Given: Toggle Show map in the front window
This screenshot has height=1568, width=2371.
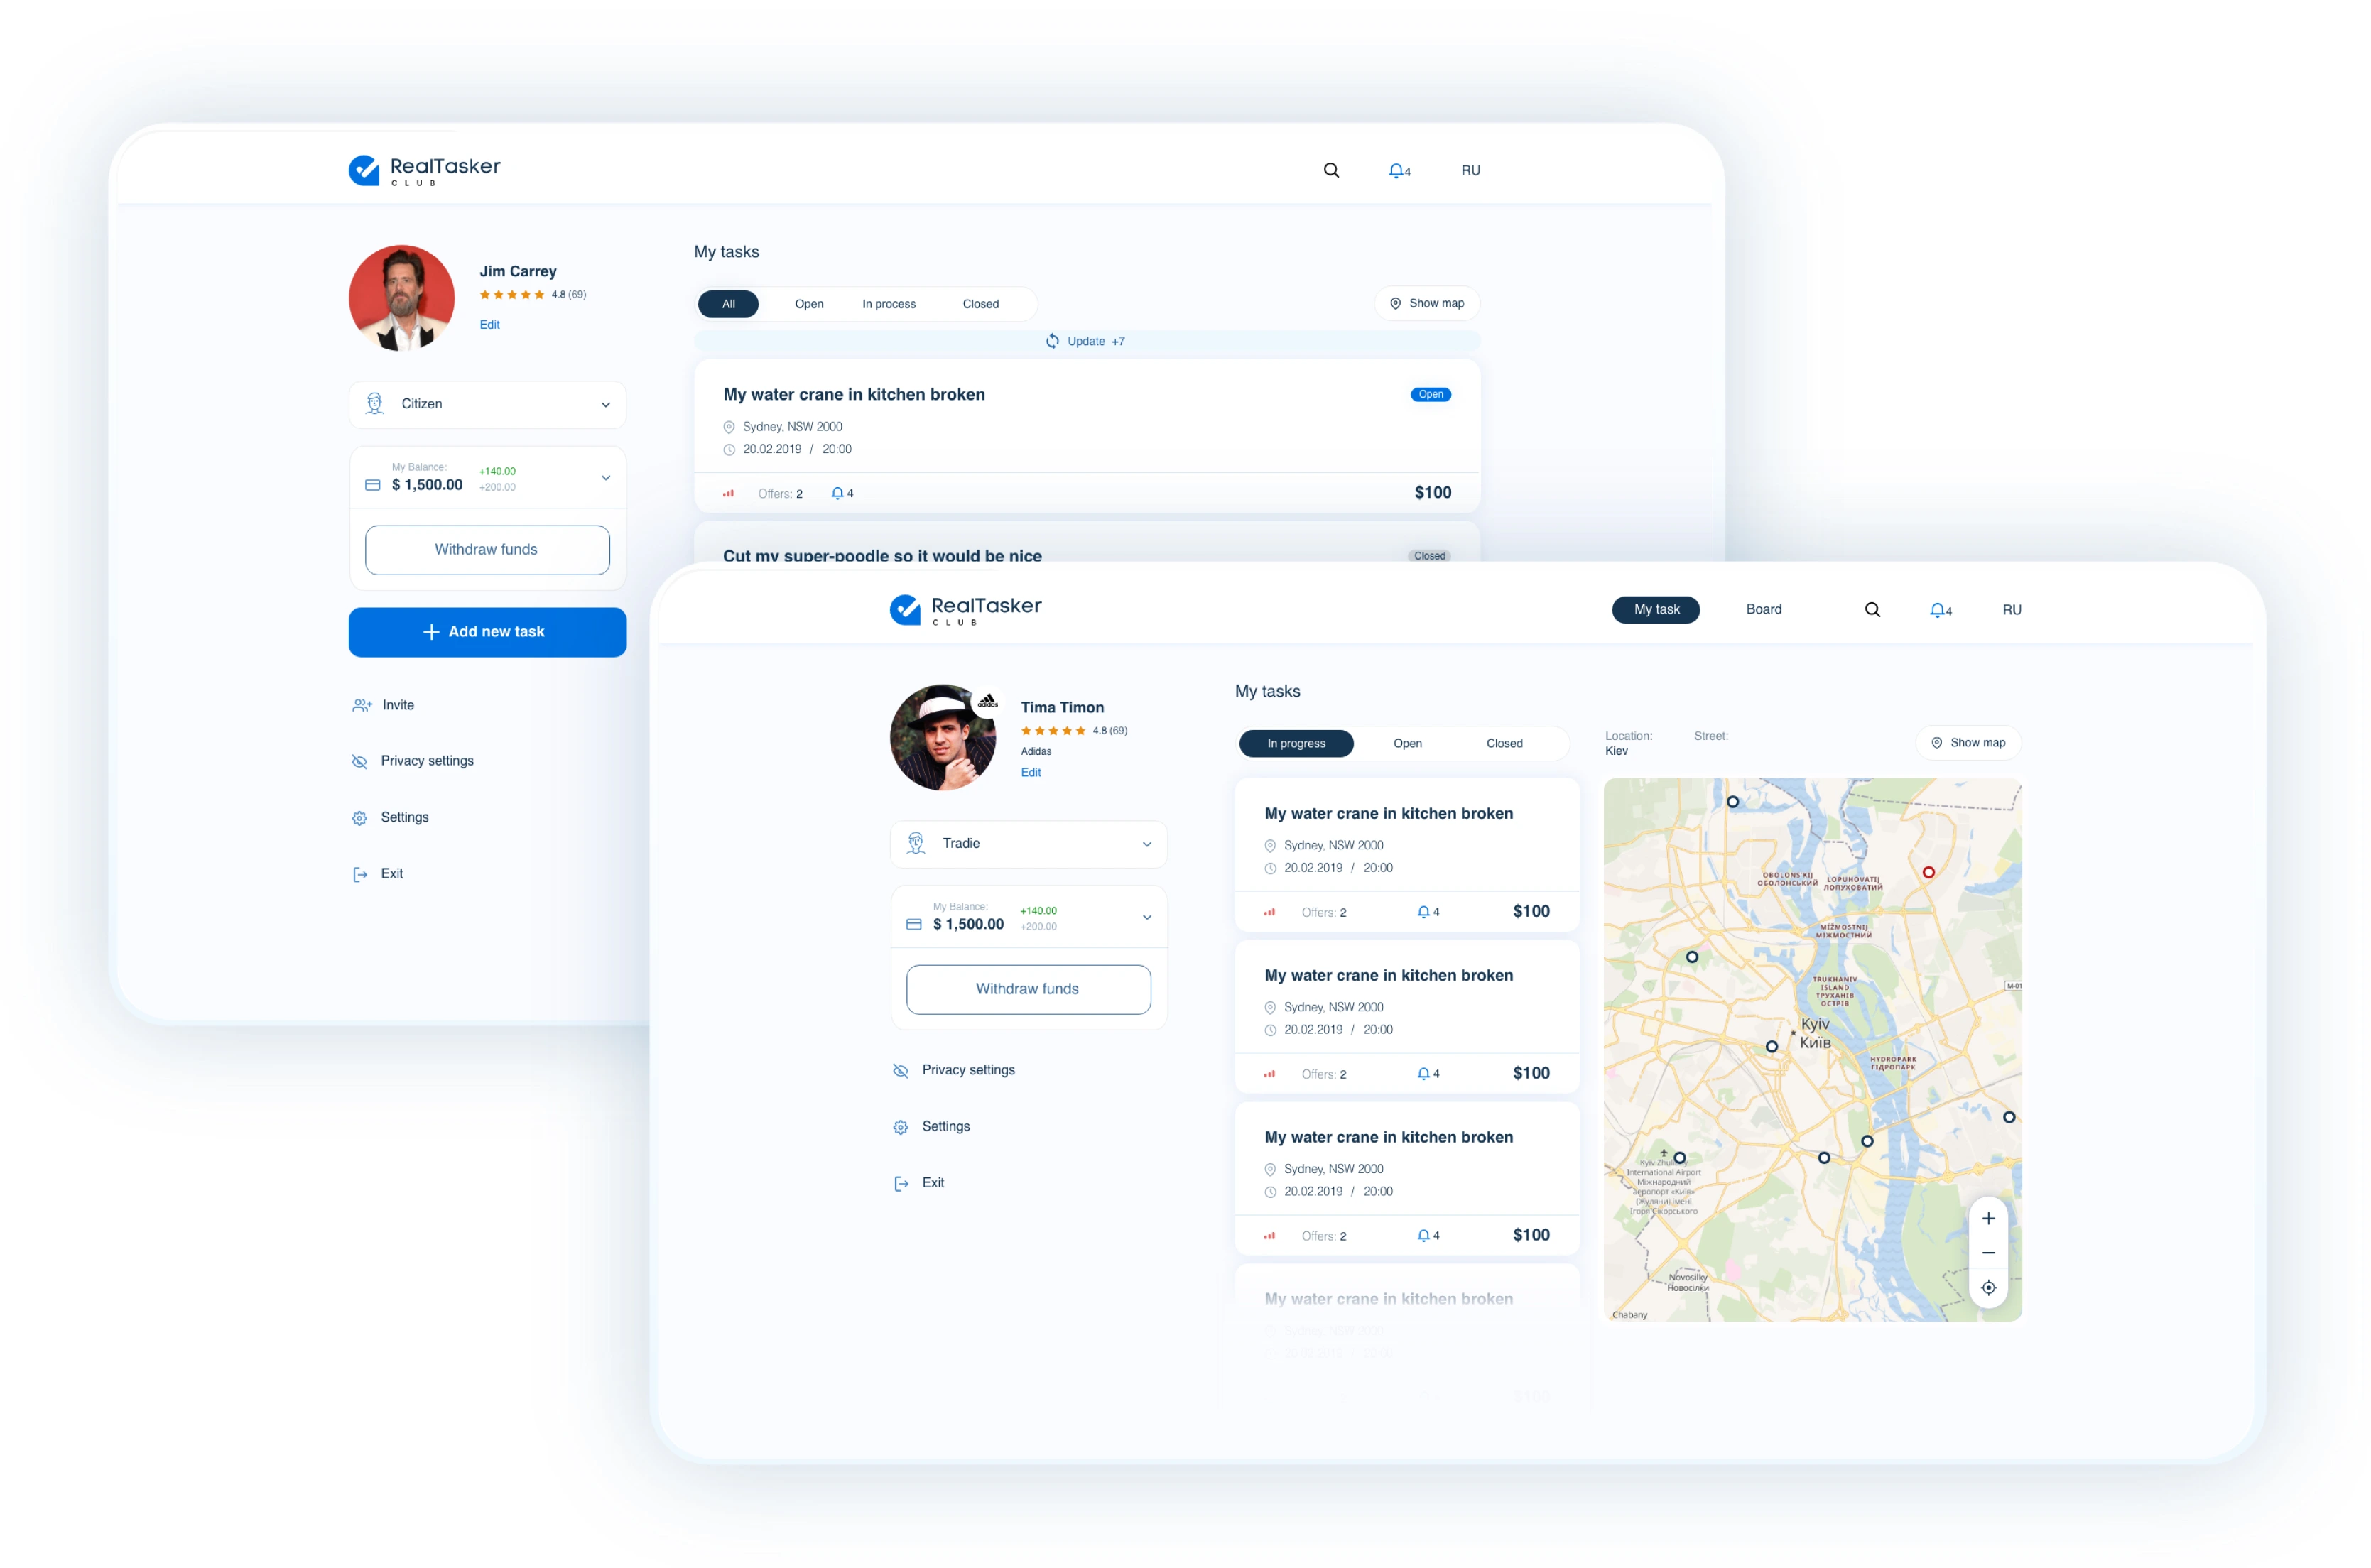Looking at the screenshot, I should 1968,743.
